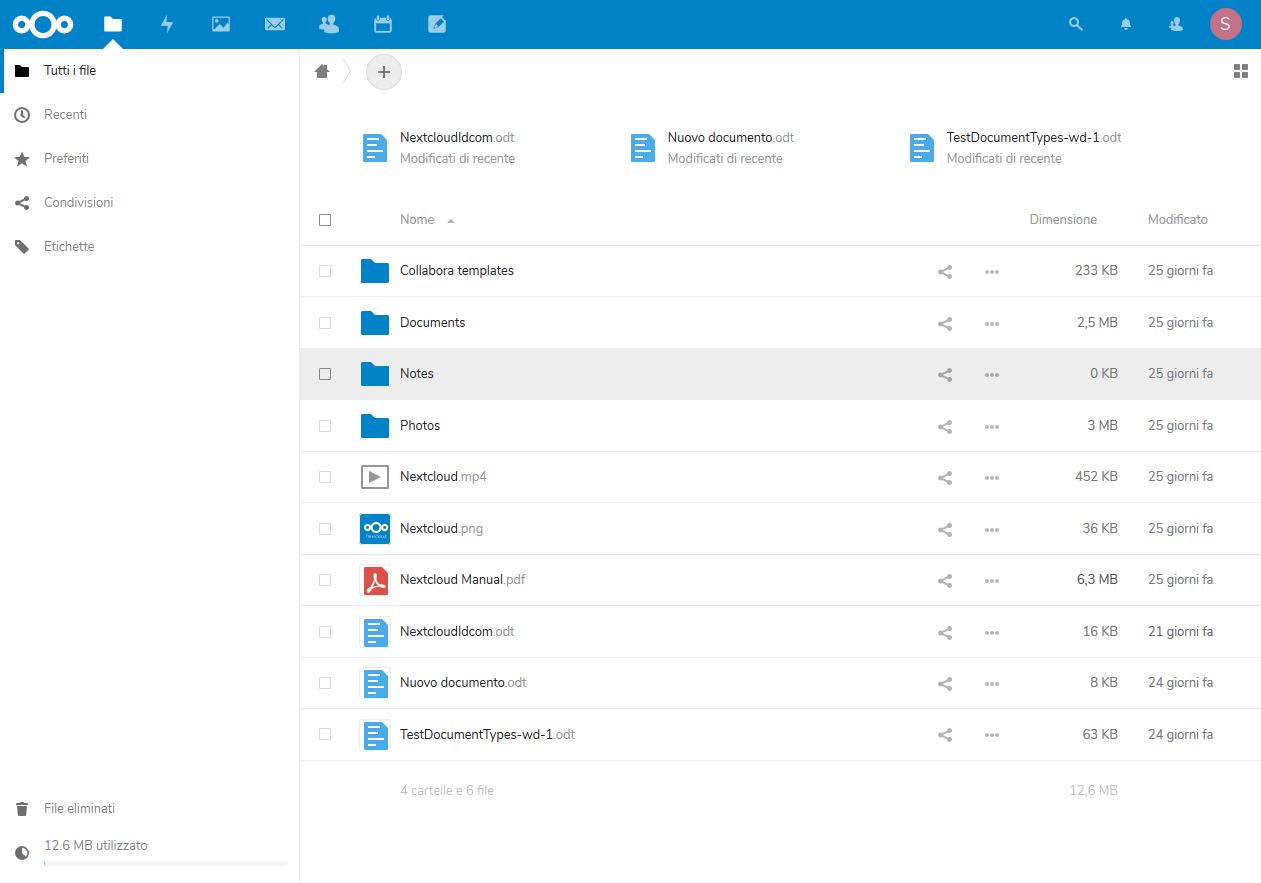This screenshot has width=1261, height=883.
Task: Open the 12.6 MB utilizzato quota entry
Action: [150, 851]
